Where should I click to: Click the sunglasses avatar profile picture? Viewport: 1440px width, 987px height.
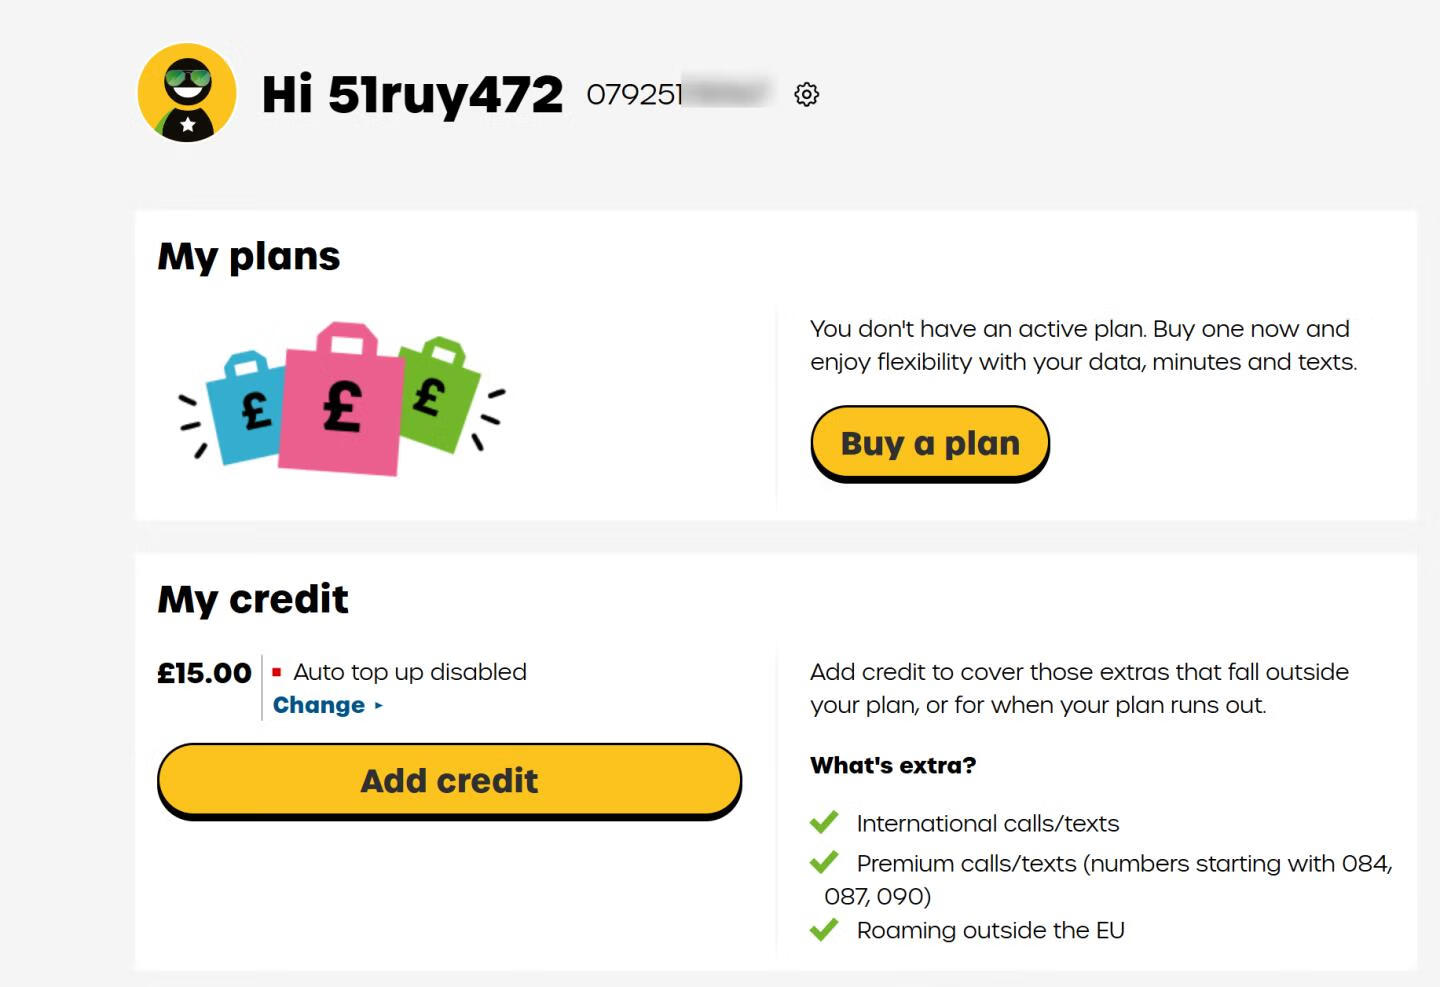pyautogui.click(x=187, y=93)
